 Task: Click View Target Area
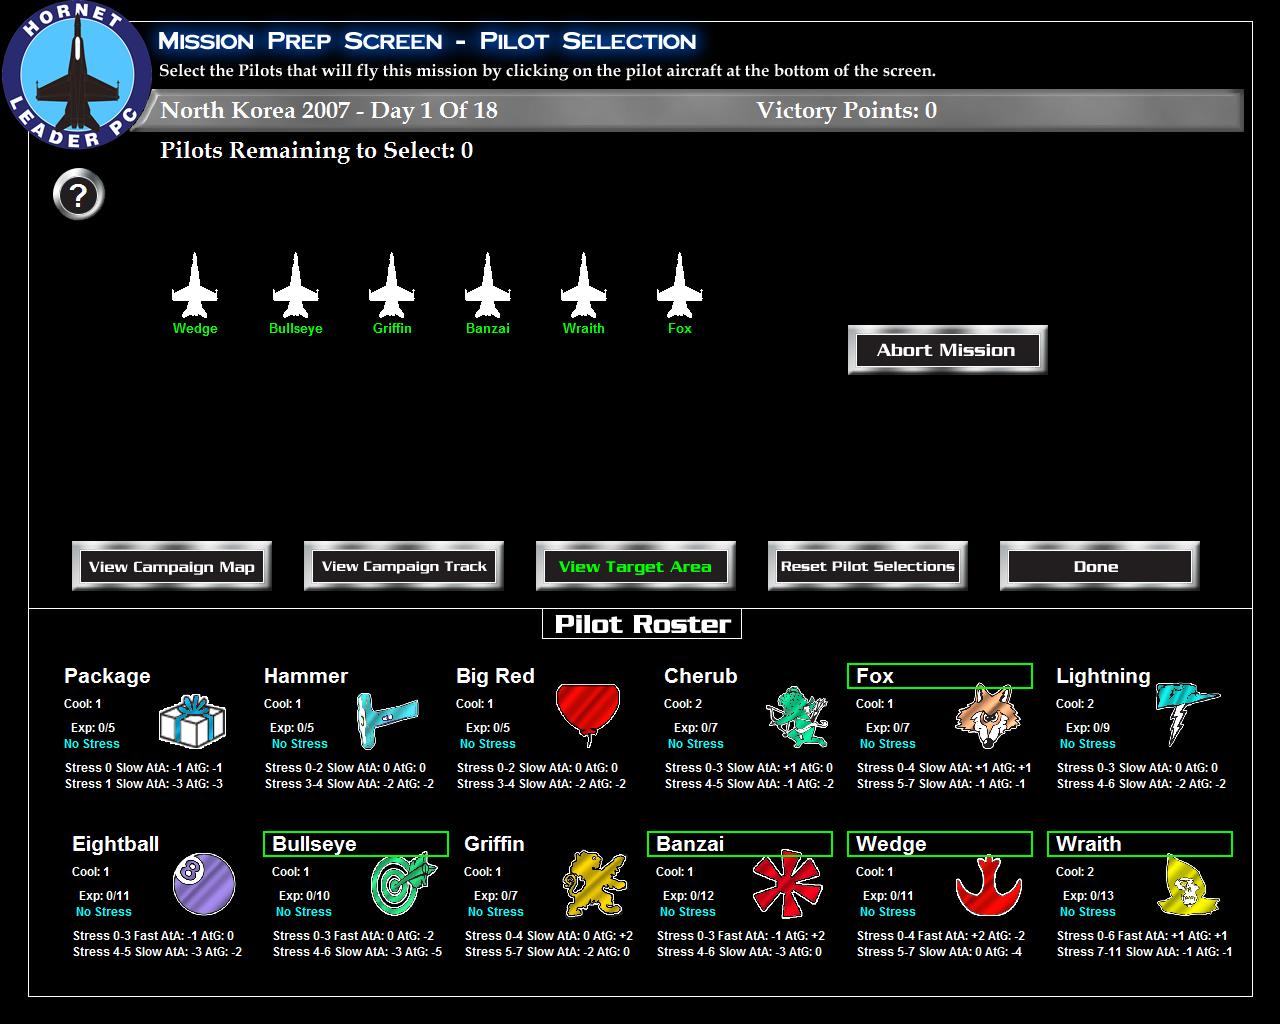pyautogui.click(x=636, y=566)
